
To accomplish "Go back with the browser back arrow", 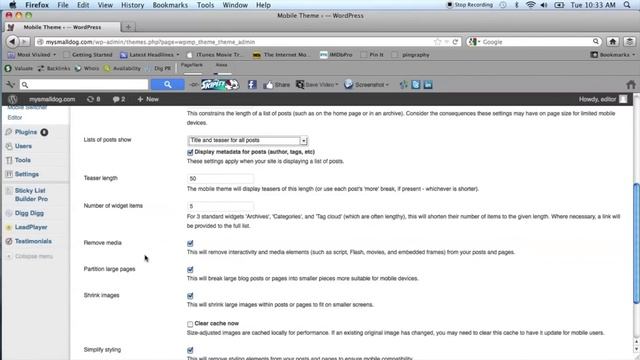I will (12, 42).
